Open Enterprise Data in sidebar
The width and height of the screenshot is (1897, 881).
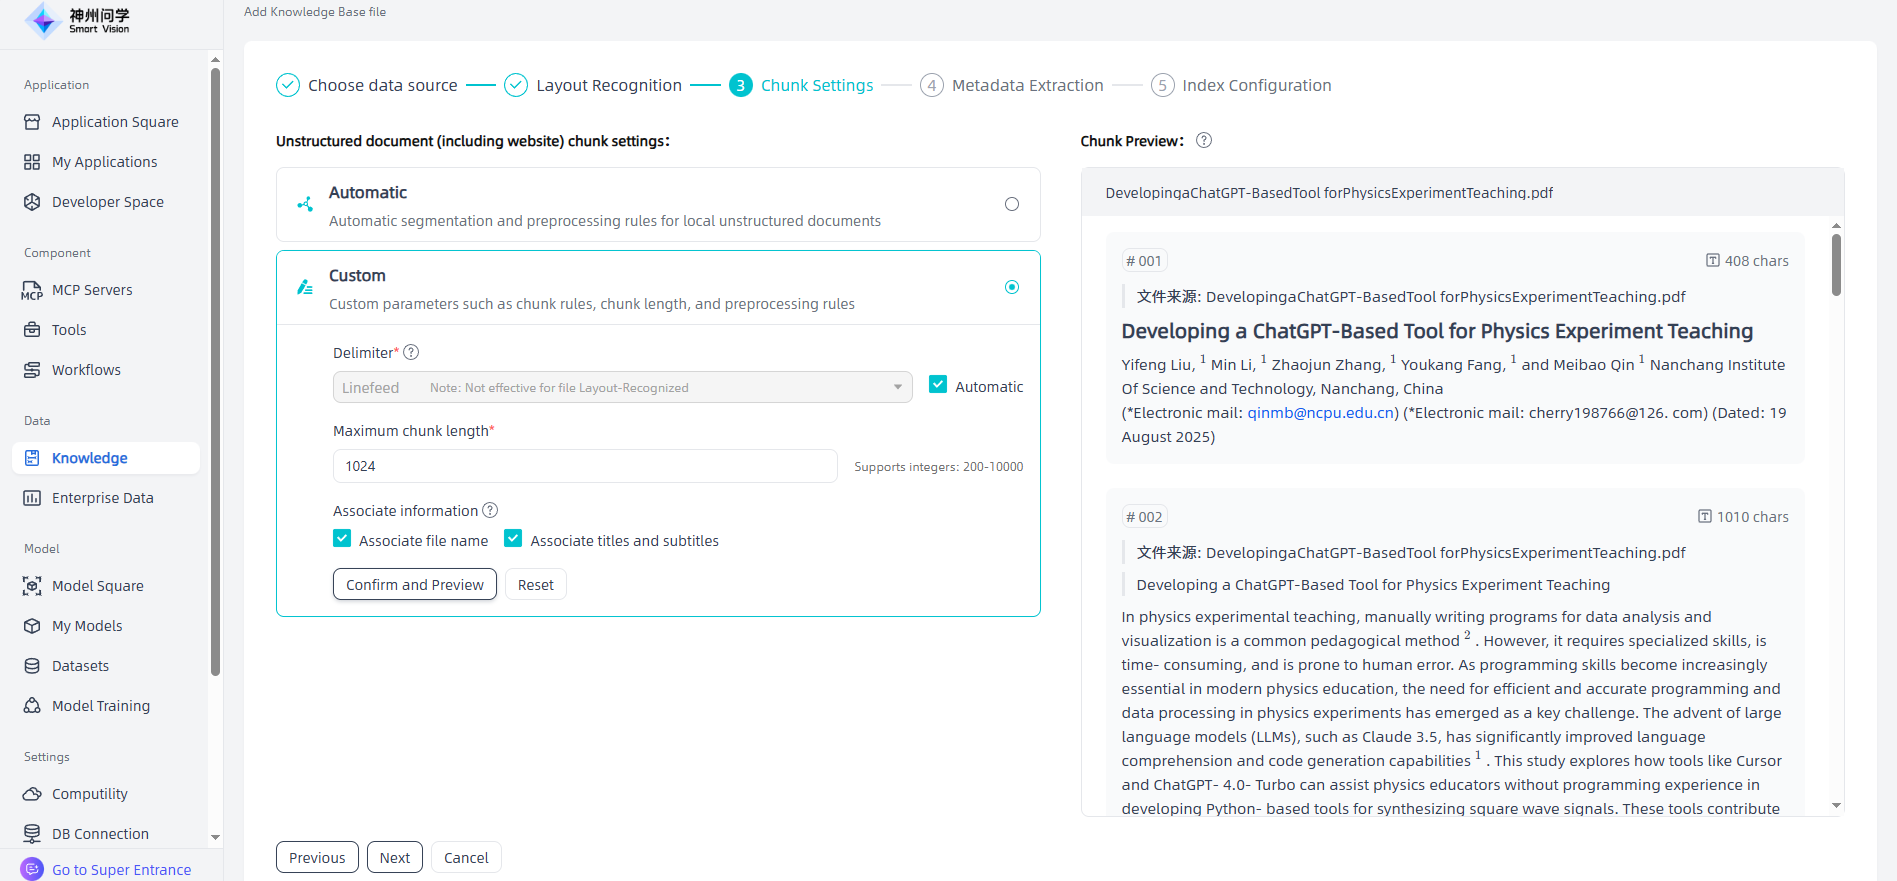[x=102, y=498]
